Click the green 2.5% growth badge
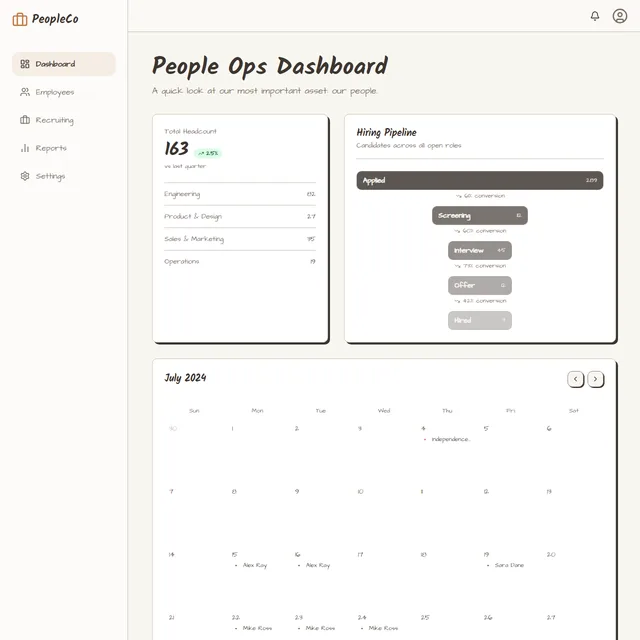The image size is (640, 640). coord(208,153)
